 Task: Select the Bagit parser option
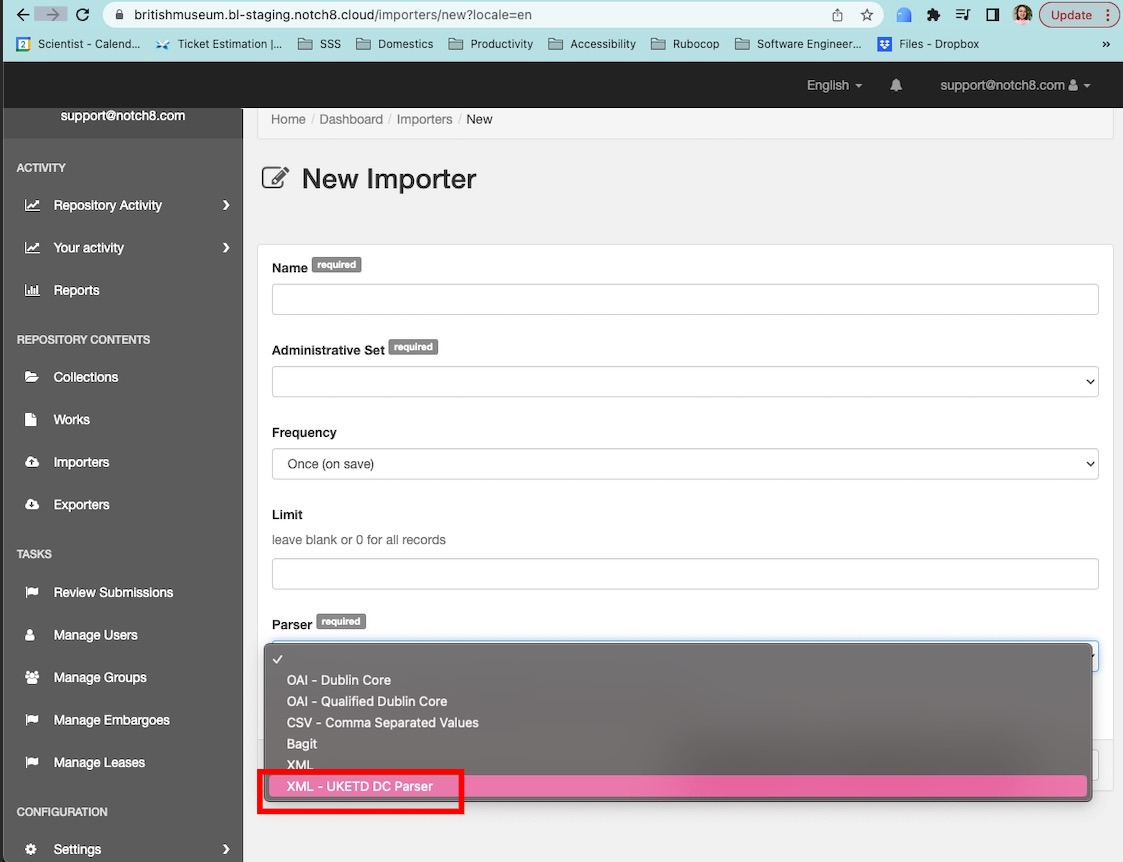(301, 743)
